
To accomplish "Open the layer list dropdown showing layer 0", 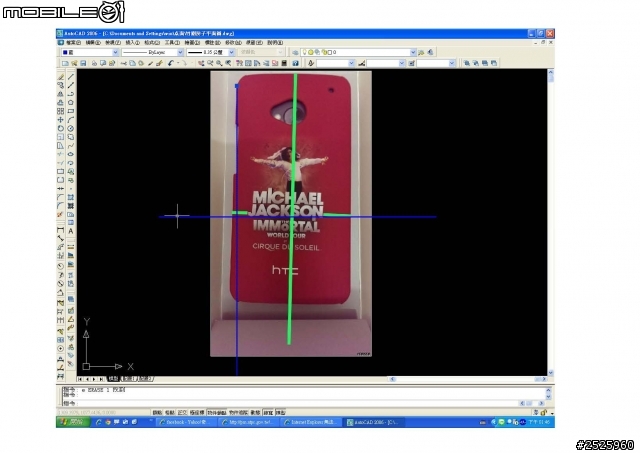I will 358,52.
